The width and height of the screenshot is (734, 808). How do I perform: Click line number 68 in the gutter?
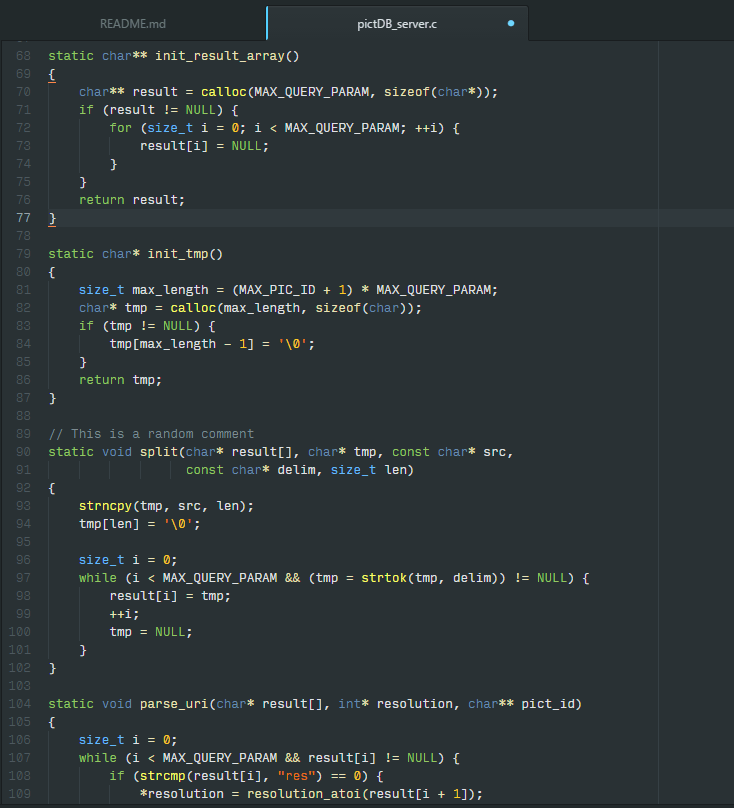(23, 56)
